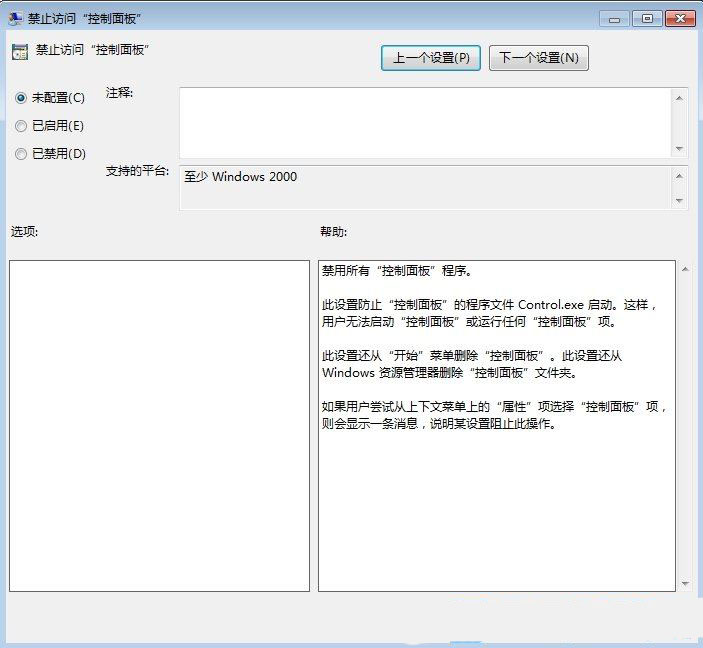Go to 上一个设置(P) previous setting

pyautogui.click(x=431, y=58)
